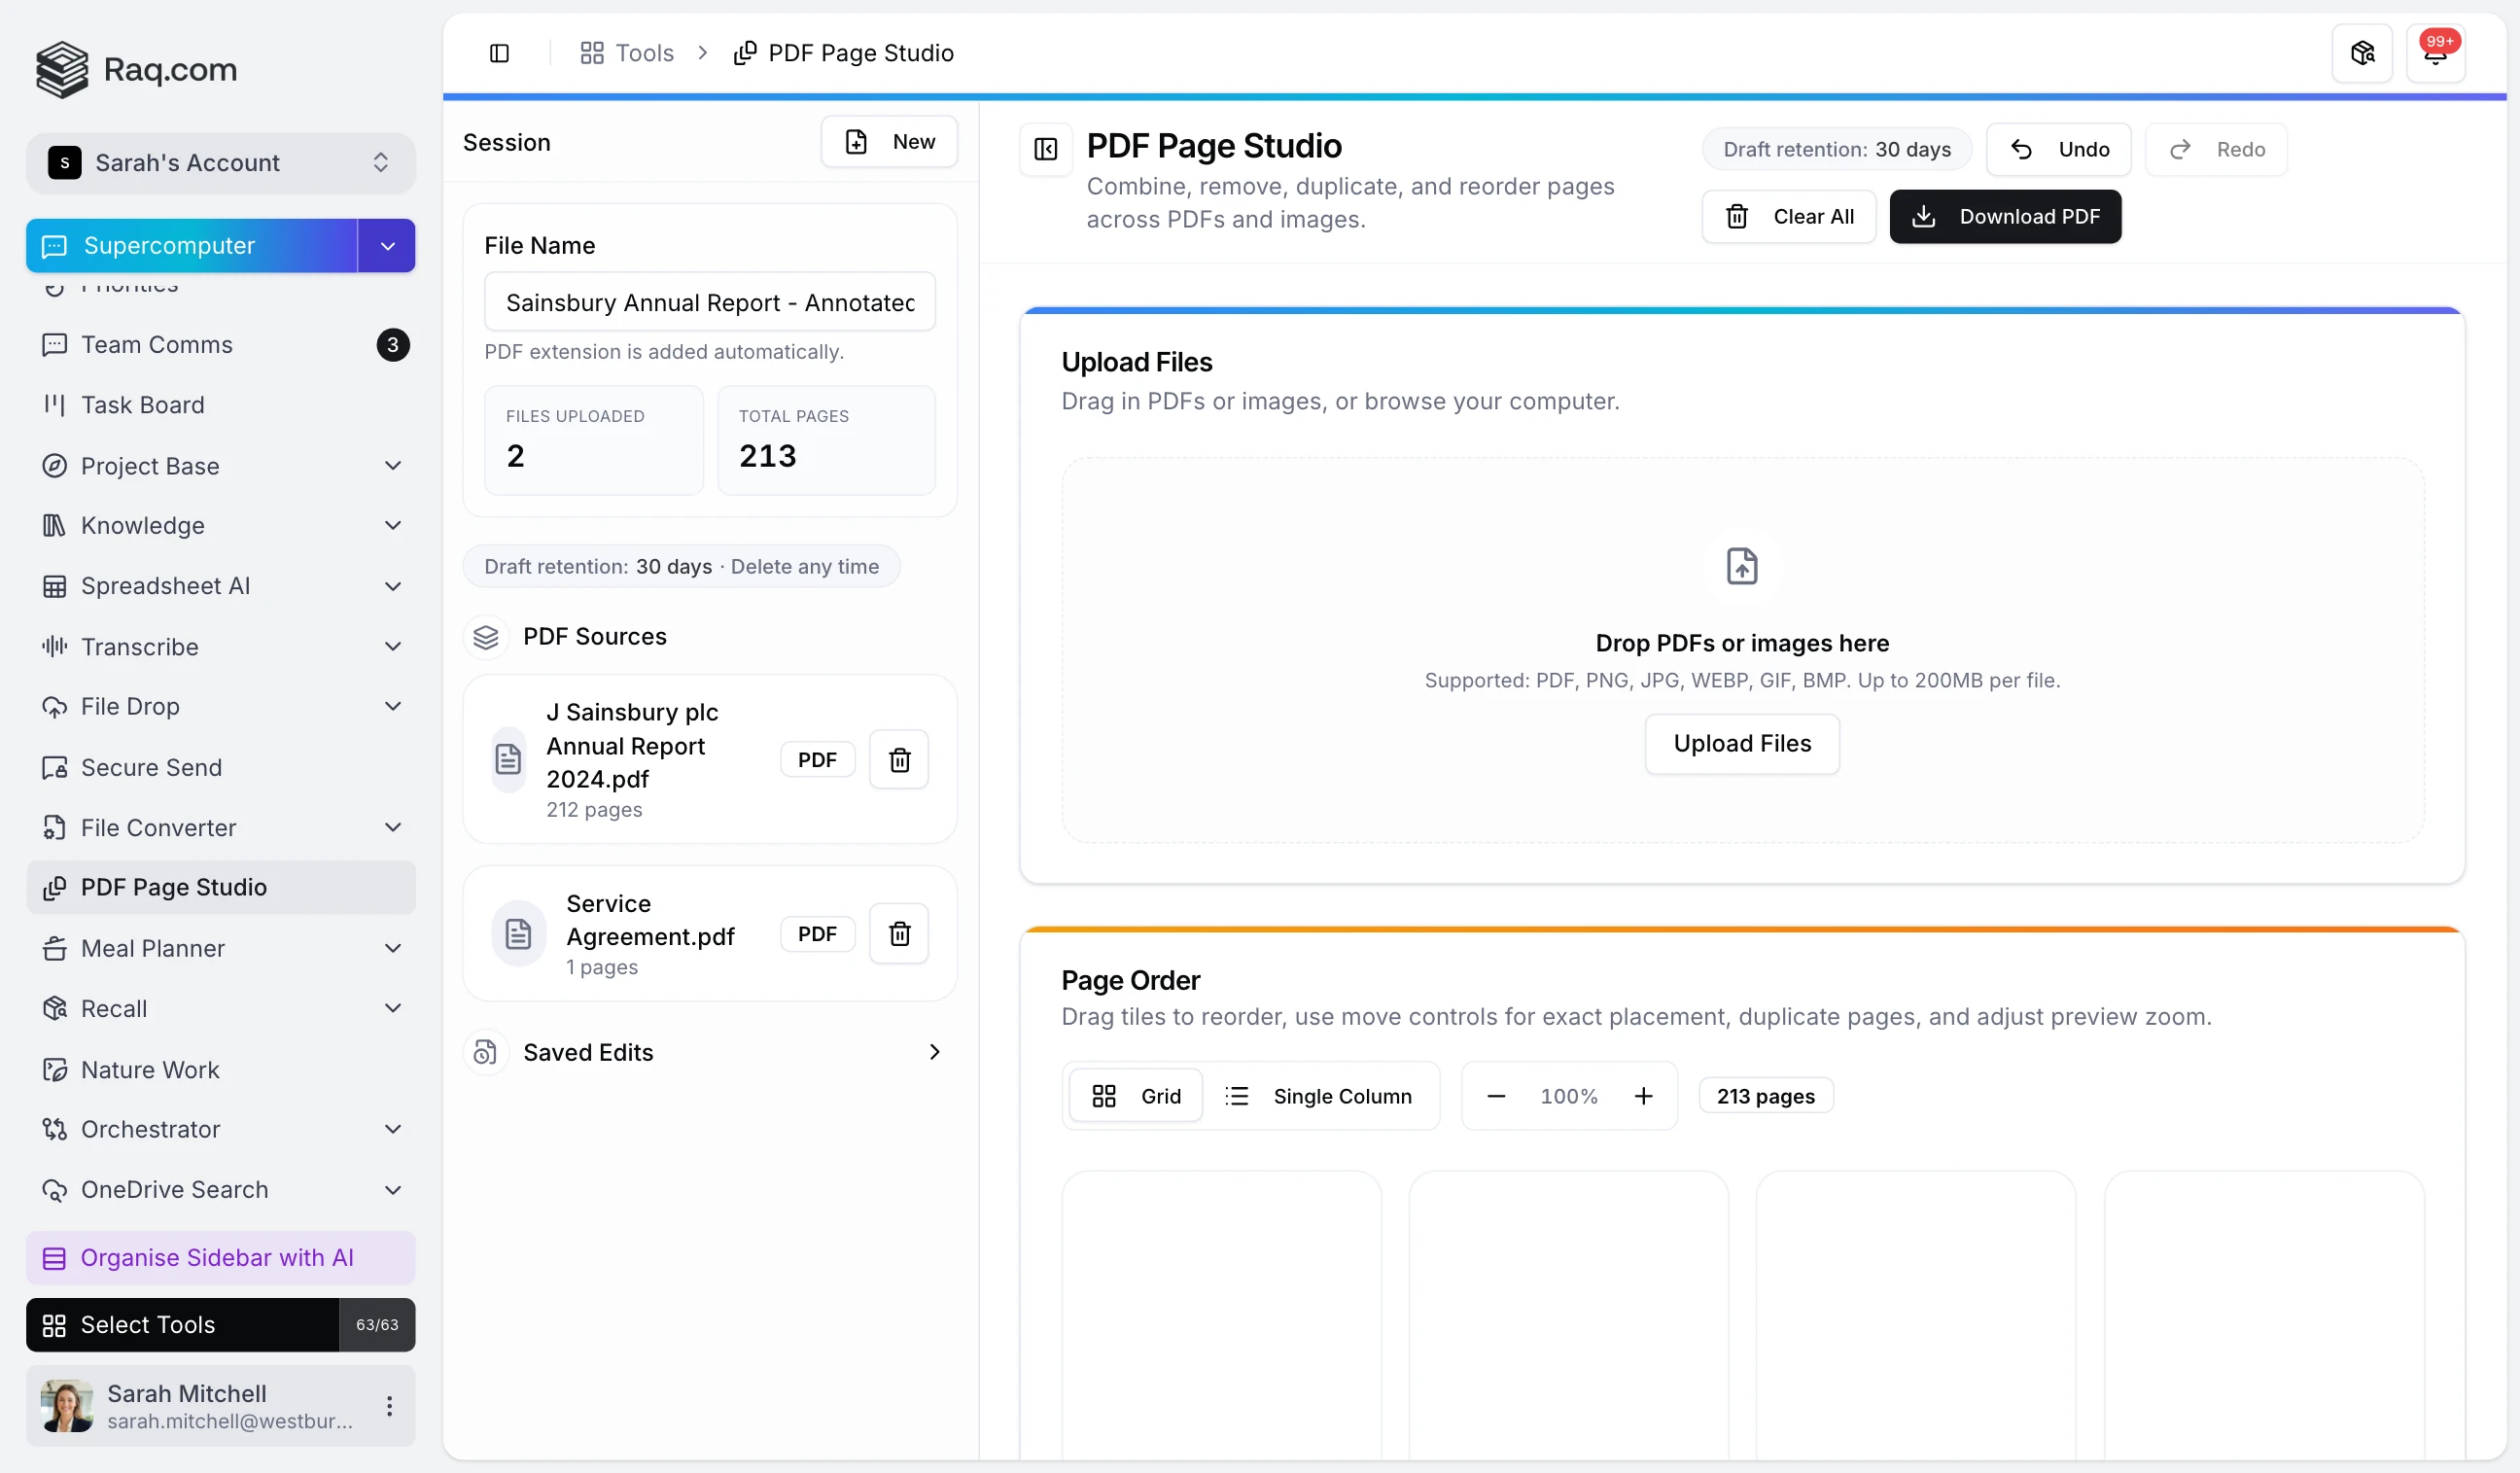The image size is (2520, 1473).
Task: Click the PDF Sources layers icon
Action: [485, 637]
